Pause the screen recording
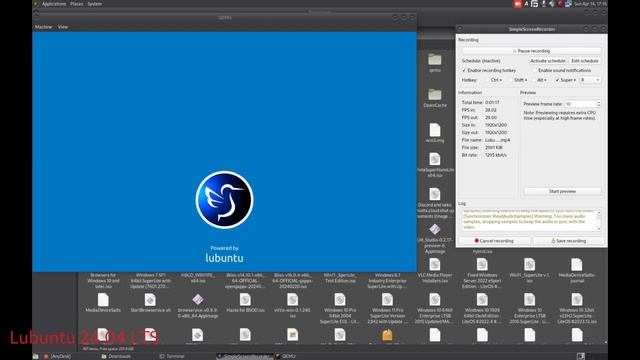This screenshot has height=360, width=640. (531, 51)
